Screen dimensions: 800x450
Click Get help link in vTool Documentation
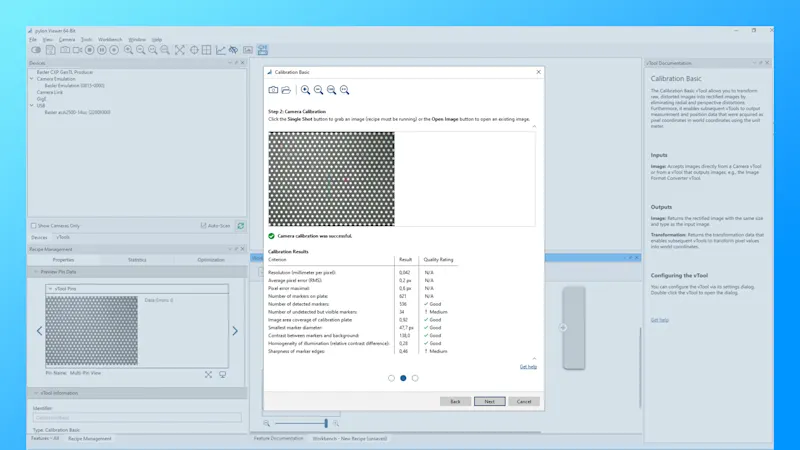(x=660, y=320)
